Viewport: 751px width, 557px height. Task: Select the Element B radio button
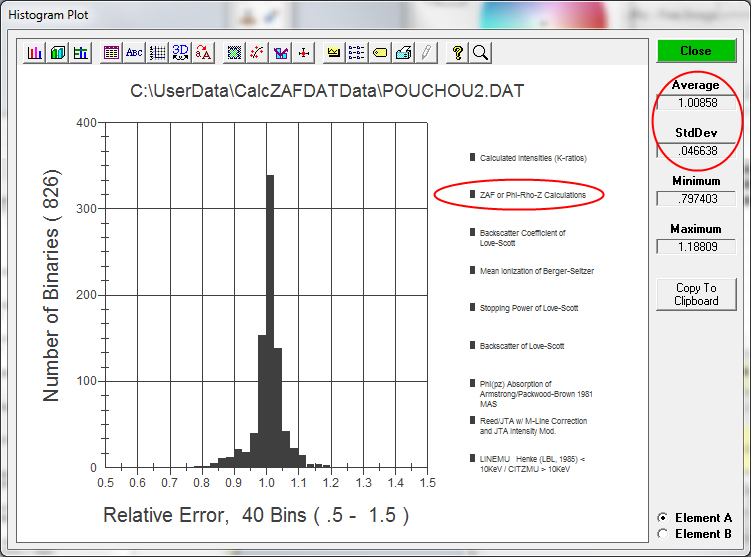click(x=662, y=533)
